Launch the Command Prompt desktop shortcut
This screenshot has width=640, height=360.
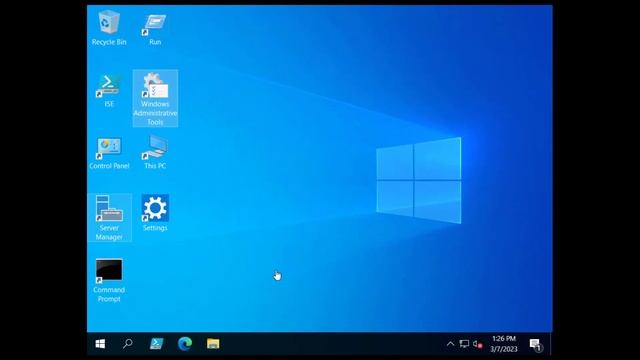(109, 280)
